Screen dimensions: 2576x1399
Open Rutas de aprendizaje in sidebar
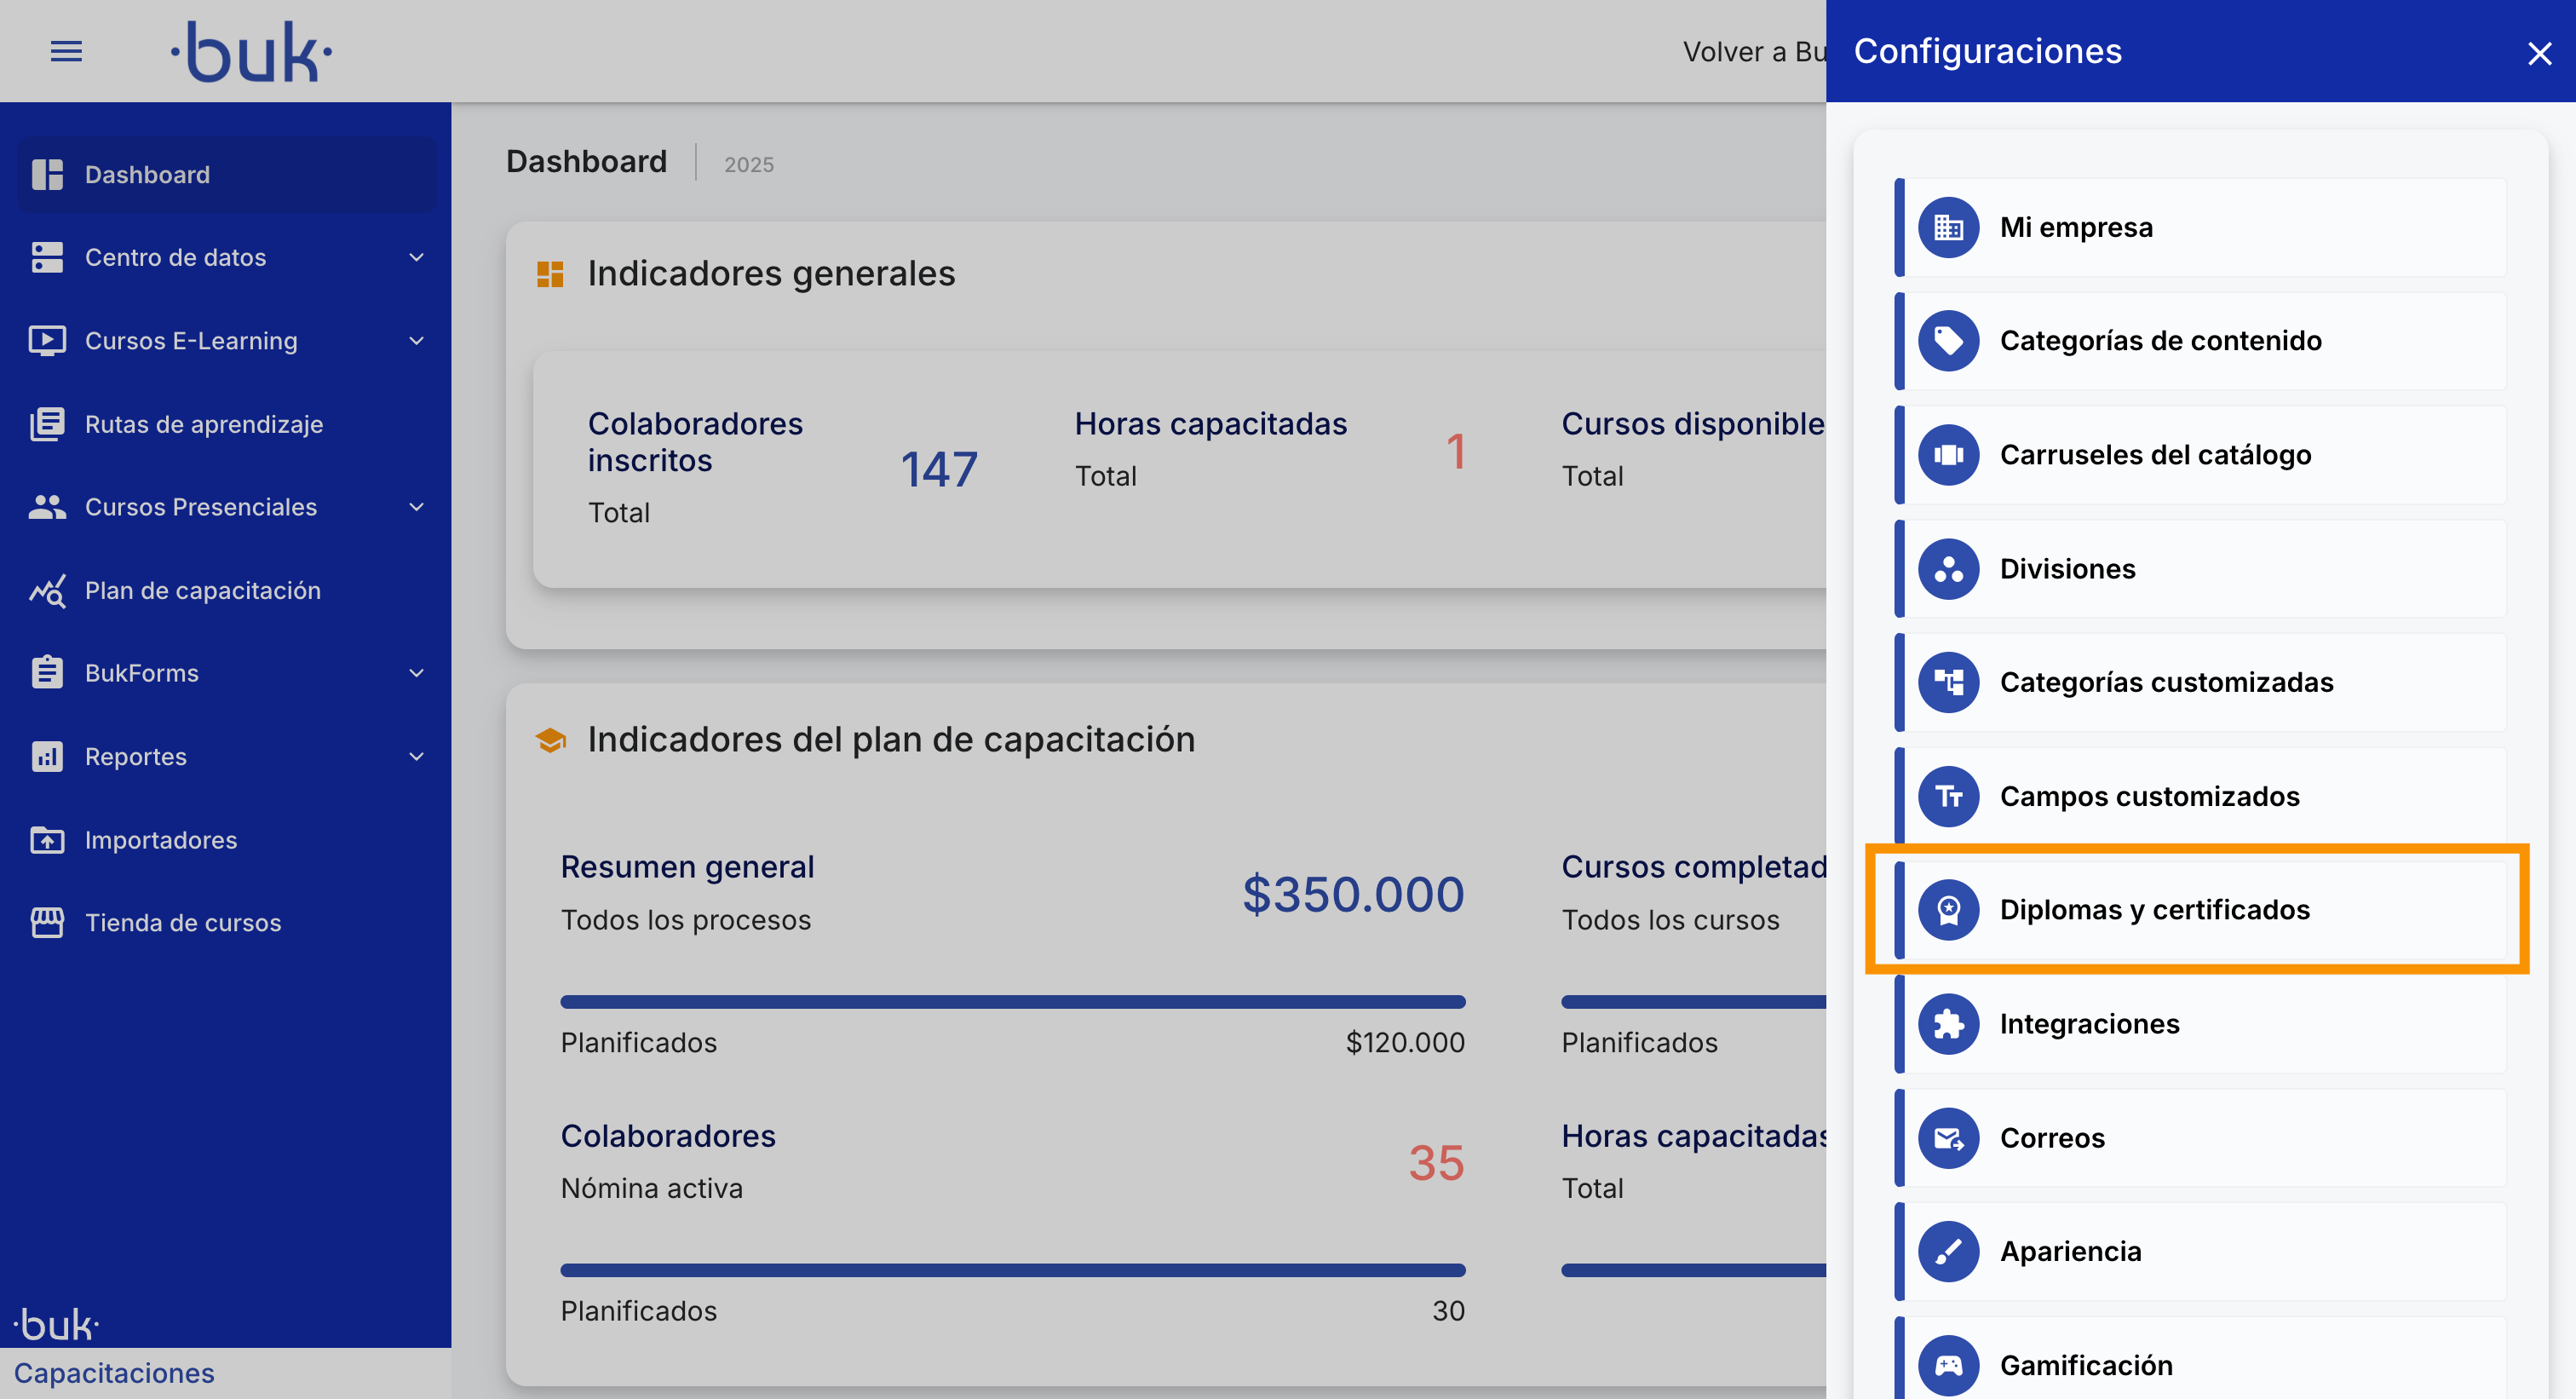click(x=203, y=424)
